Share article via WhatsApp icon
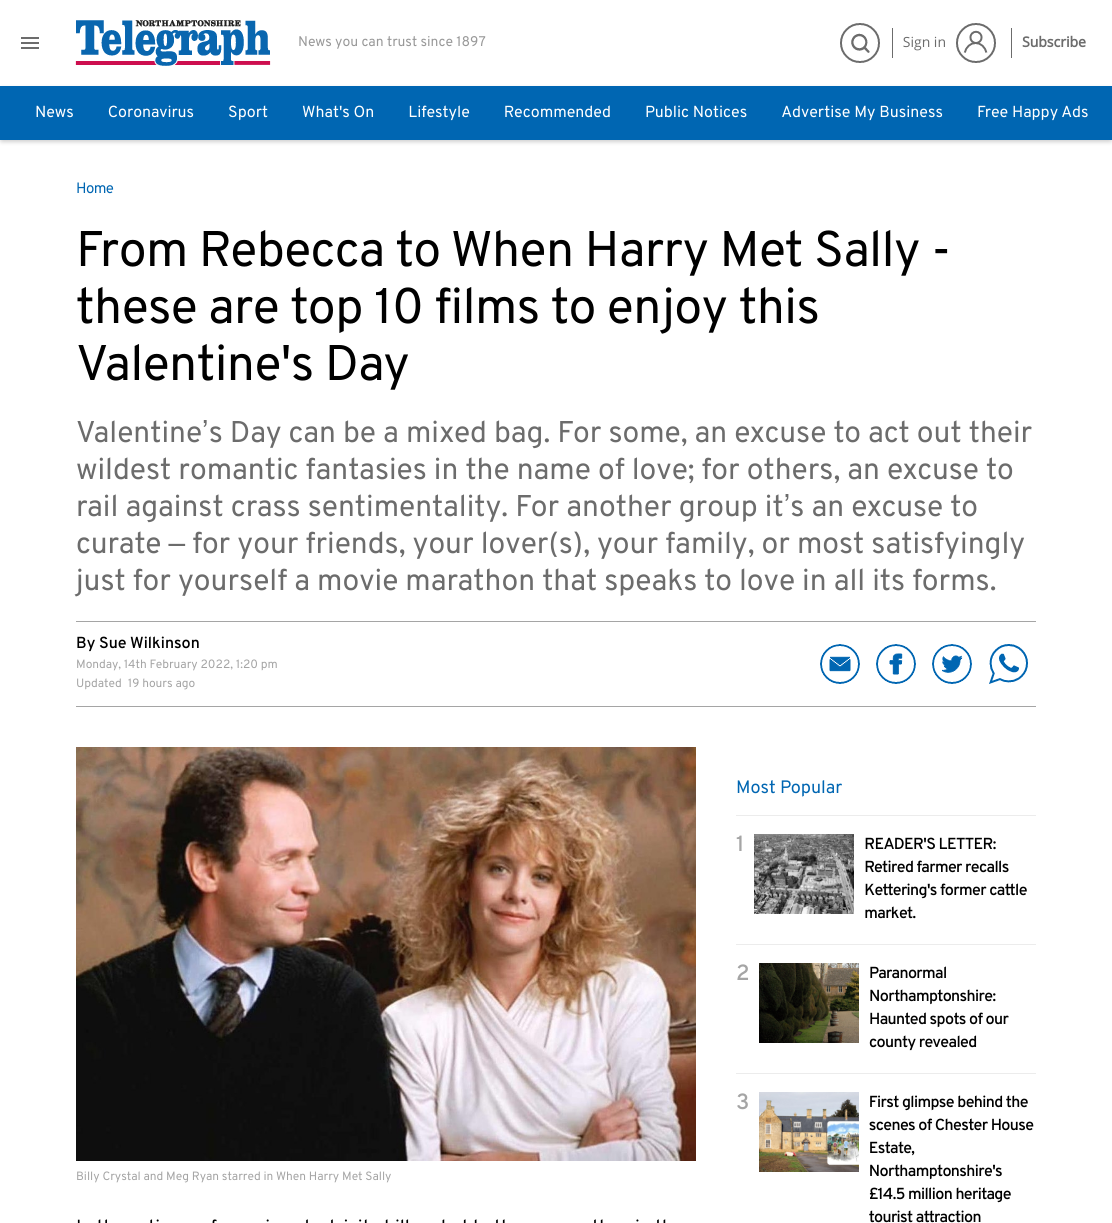The width and height of the screenshot is (1112, 1223). point(1008,664)
